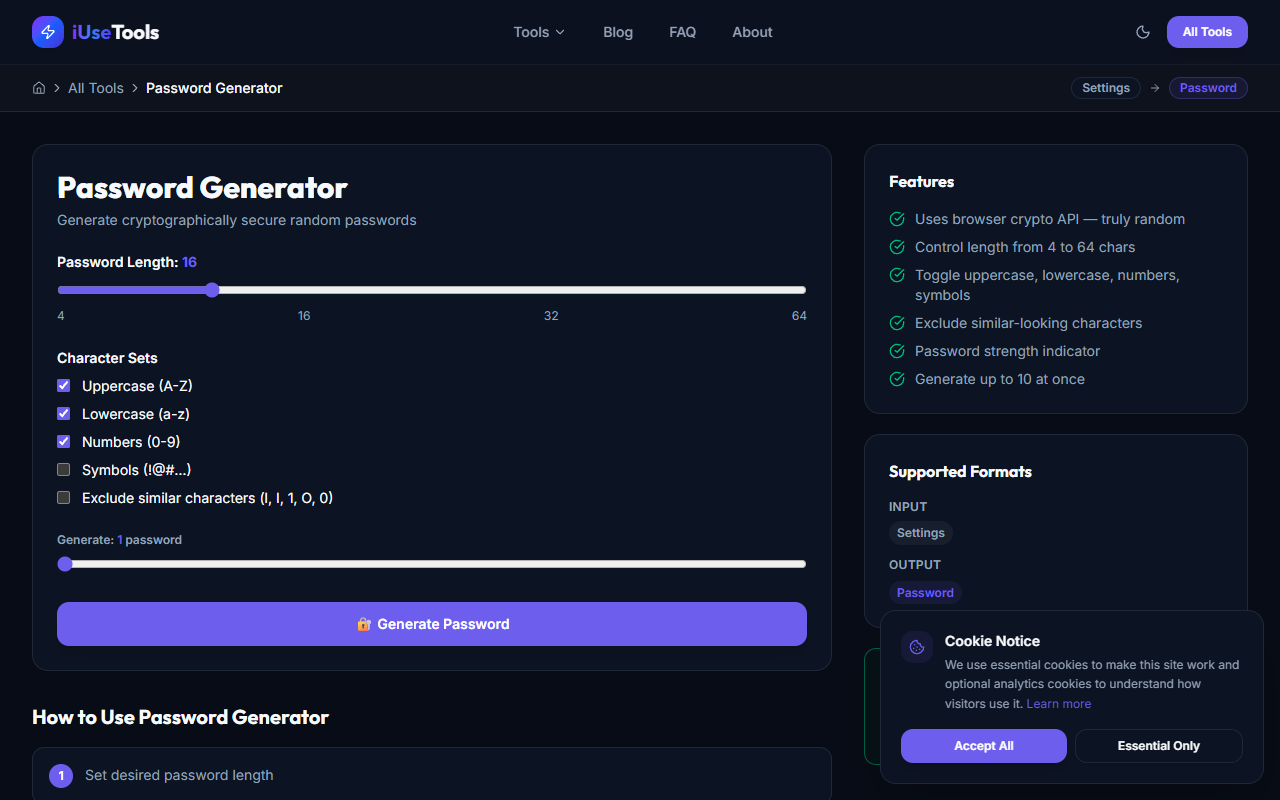Screen dimensions: 1280x800
Task: Click the Generate Password button
Action: (431, 623)
